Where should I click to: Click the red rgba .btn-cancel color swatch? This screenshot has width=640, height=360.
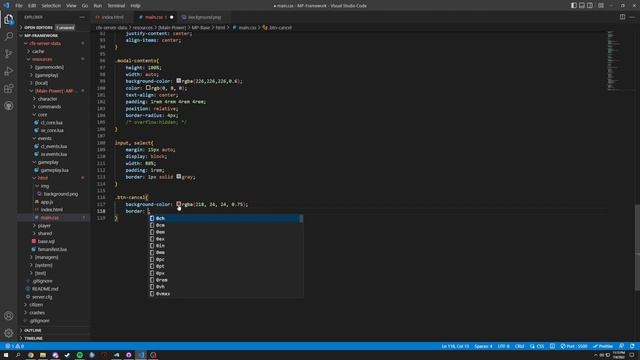pos(178,204)
